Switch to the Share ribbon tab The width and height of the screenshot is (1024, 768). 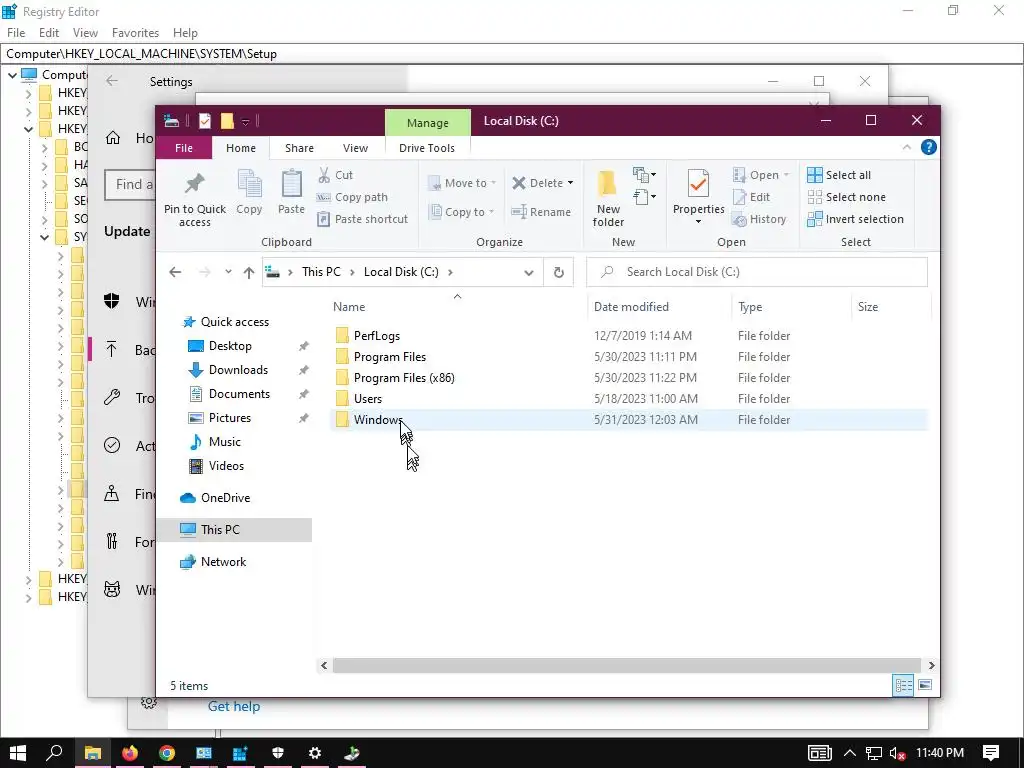coord(299,148)
